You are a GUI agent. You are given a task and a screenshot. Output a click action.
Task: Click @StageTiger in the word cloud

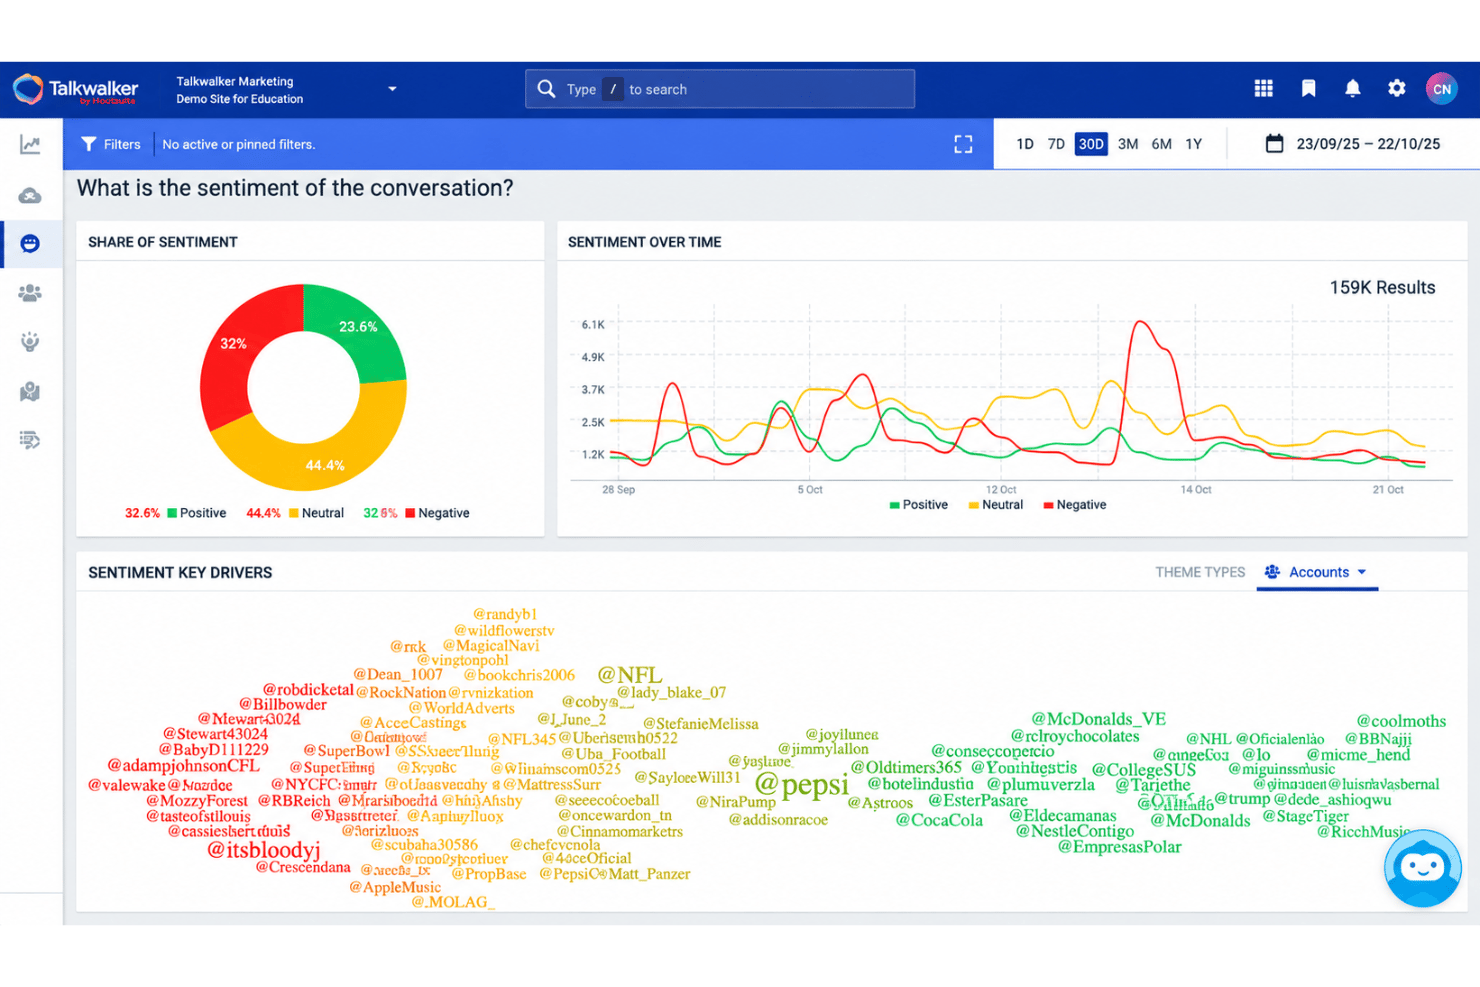[1305, 816]
